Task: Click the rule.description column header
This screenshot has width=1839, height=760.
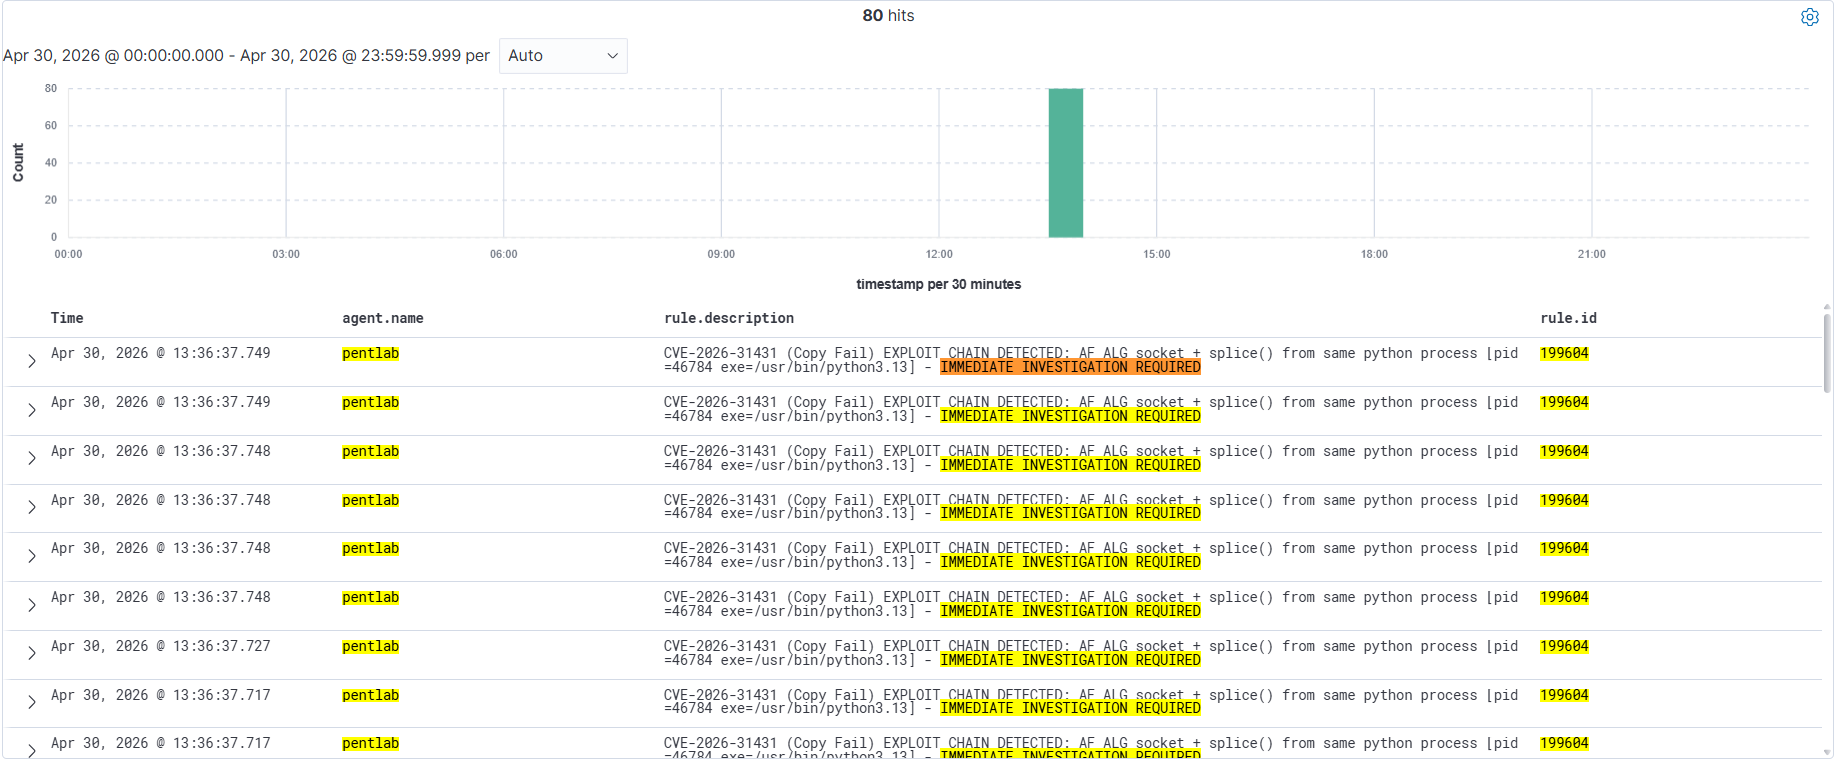Action: pyautogui.click(x=729, y=318)
